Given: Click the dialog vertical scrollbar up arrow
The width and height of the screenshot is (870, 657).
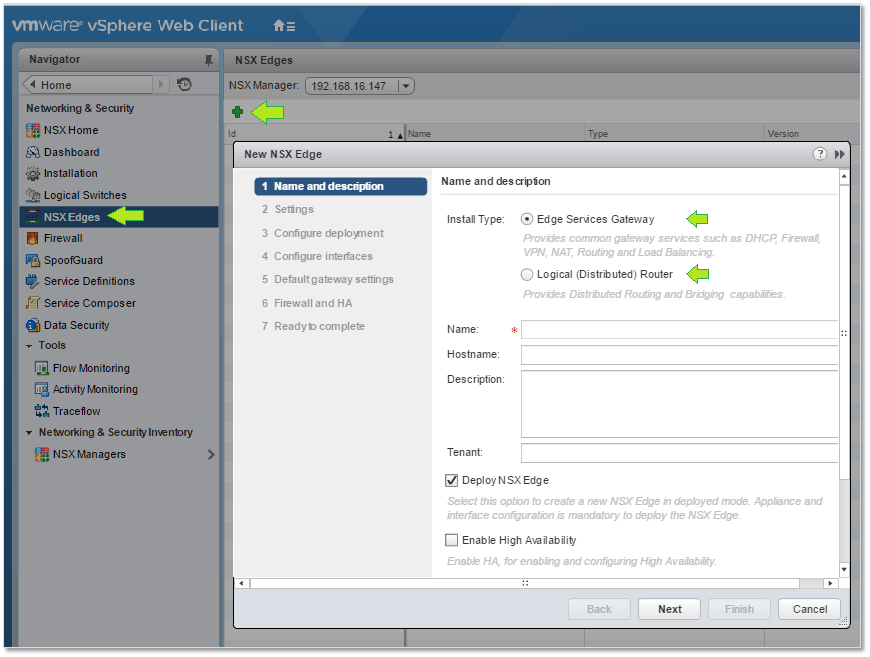Looking at the screenshot, I should 844,176.
